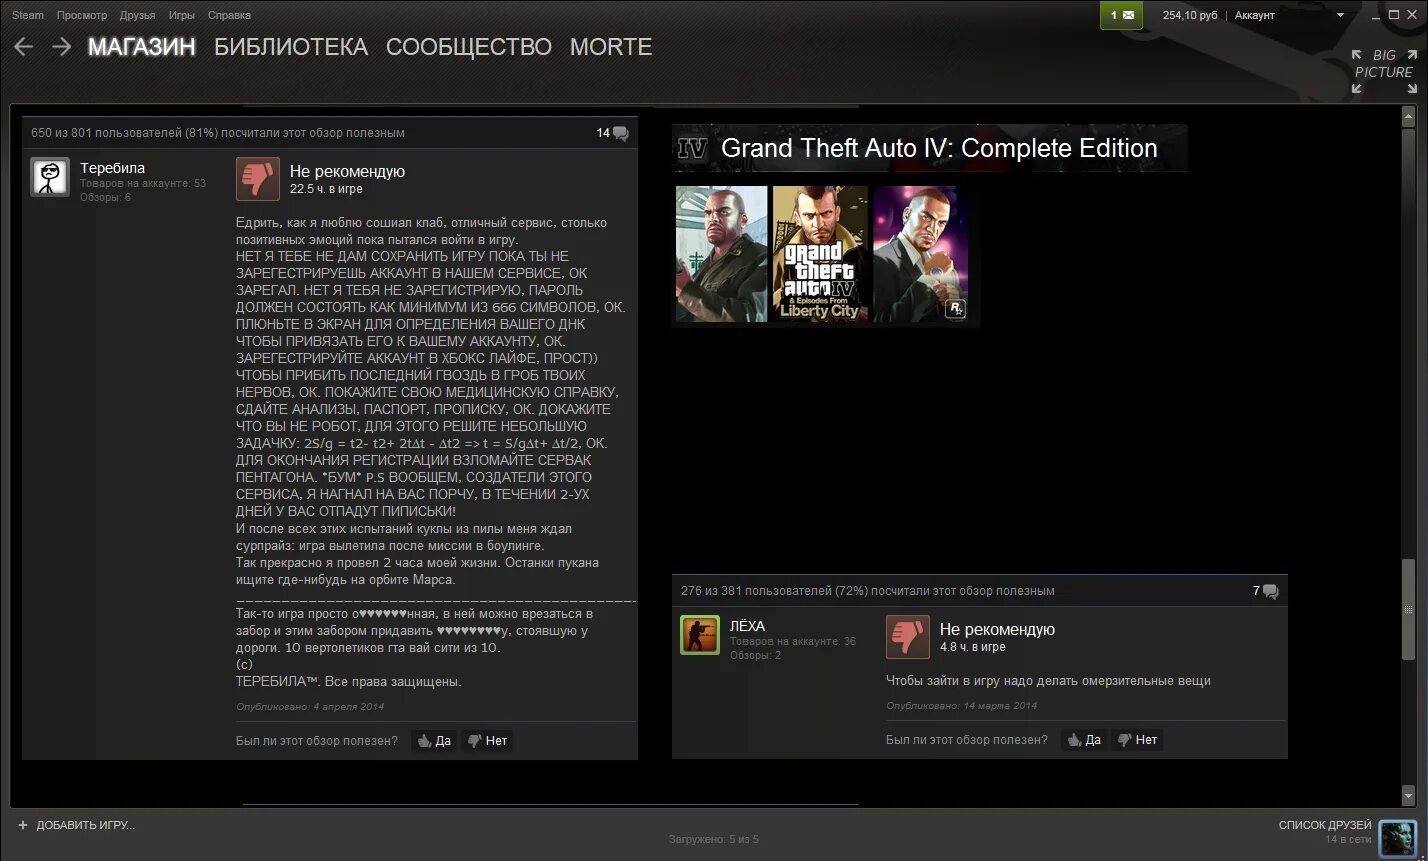This screenshot has width=1428, height=861.
Task: Click Теребила's 'Обзоры: 6' text
Action: coord(105,197)
